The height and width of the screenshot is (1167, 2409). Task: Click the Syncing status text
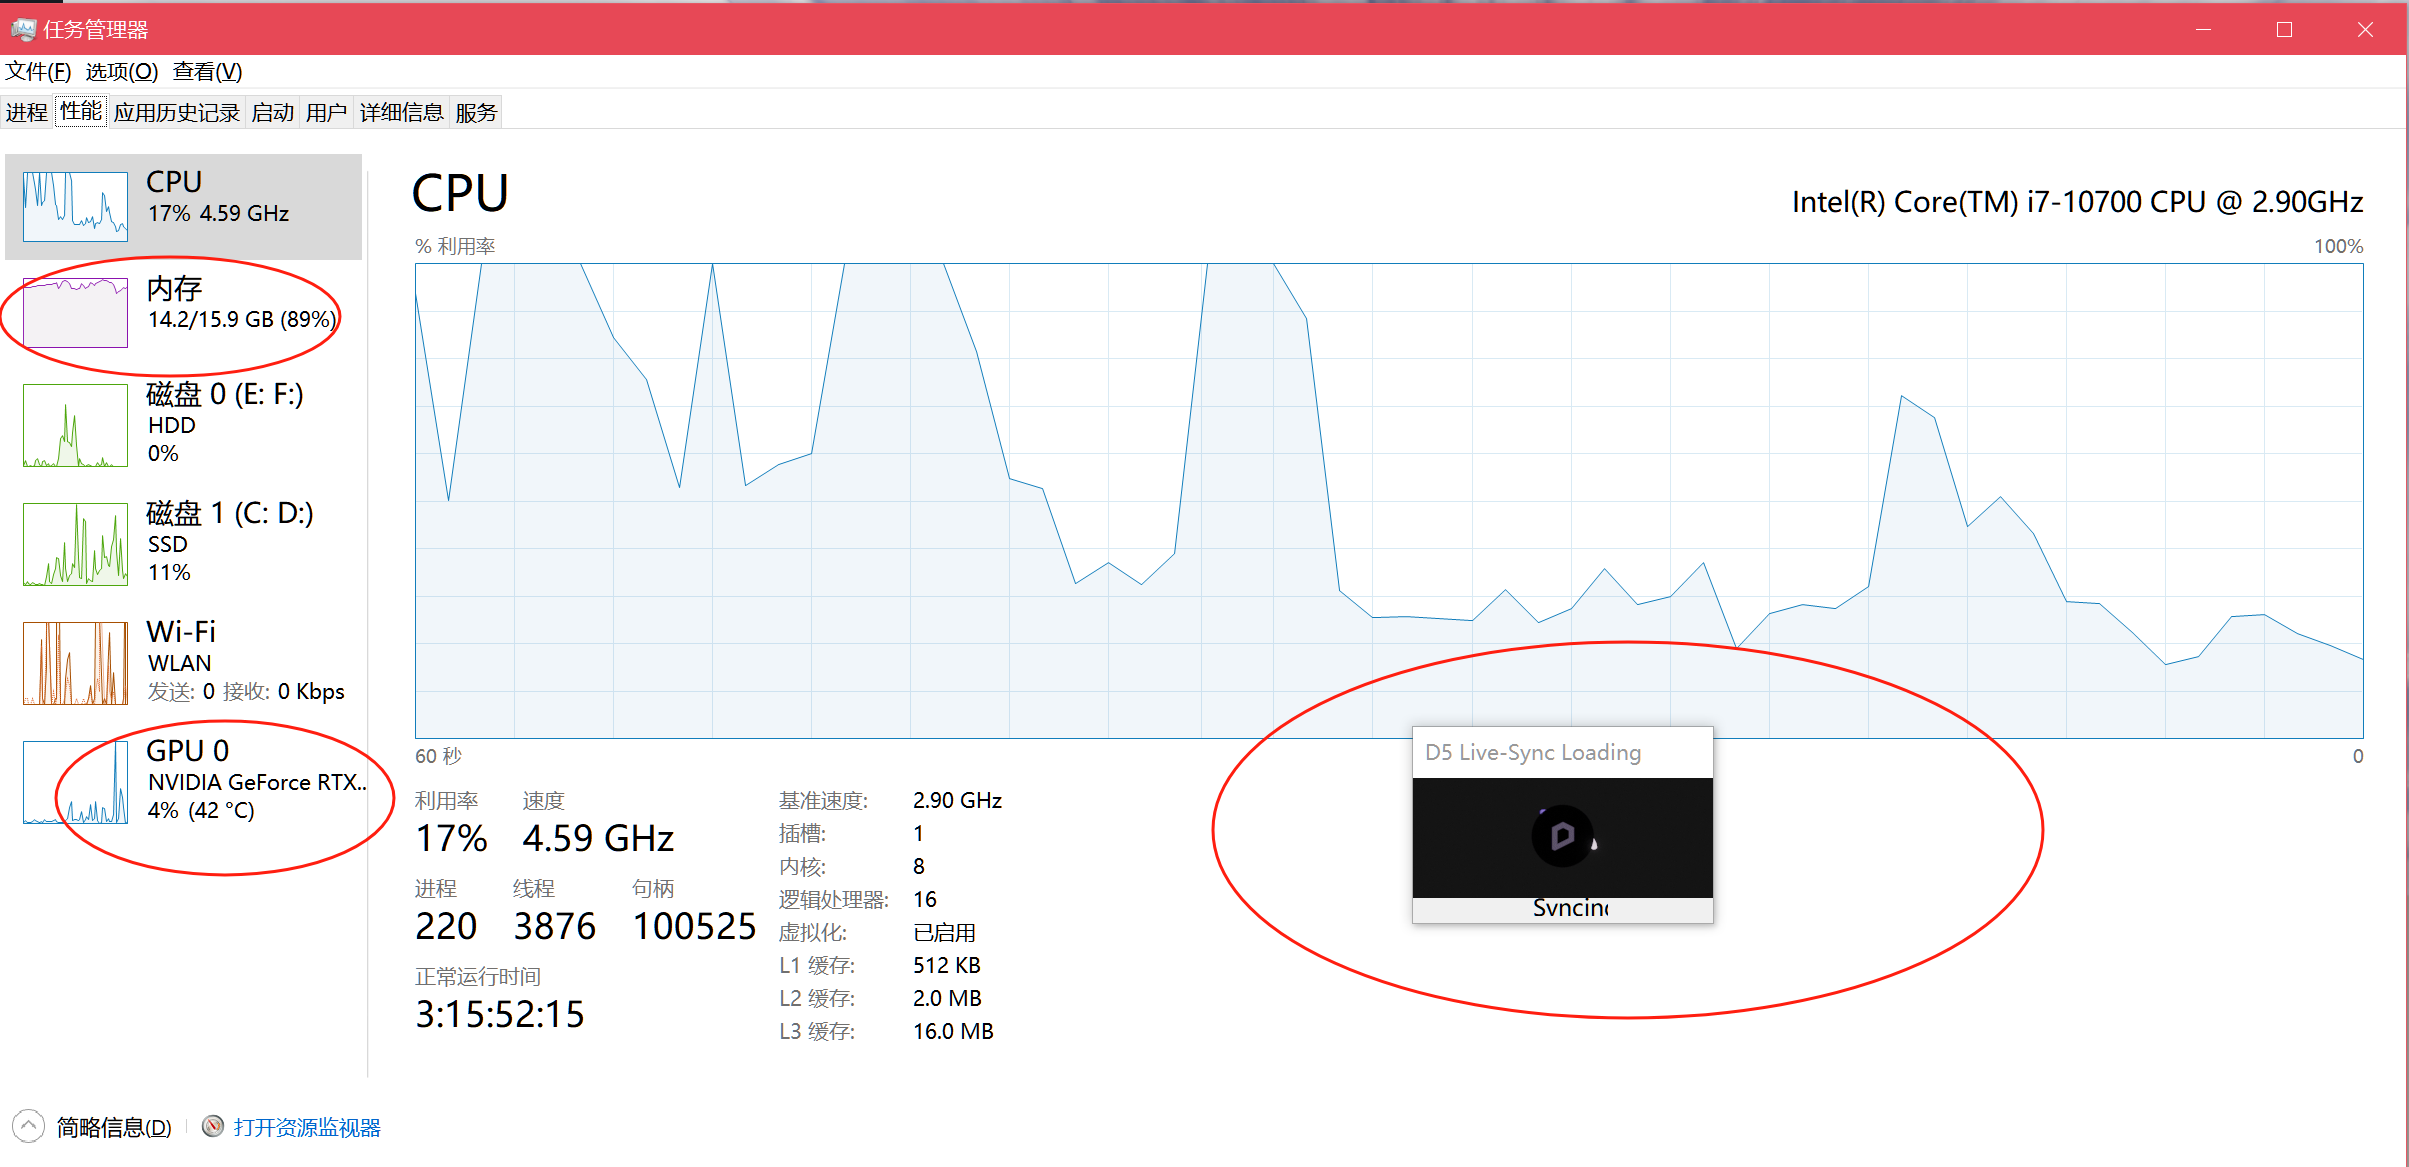[x=1570, y=907]
